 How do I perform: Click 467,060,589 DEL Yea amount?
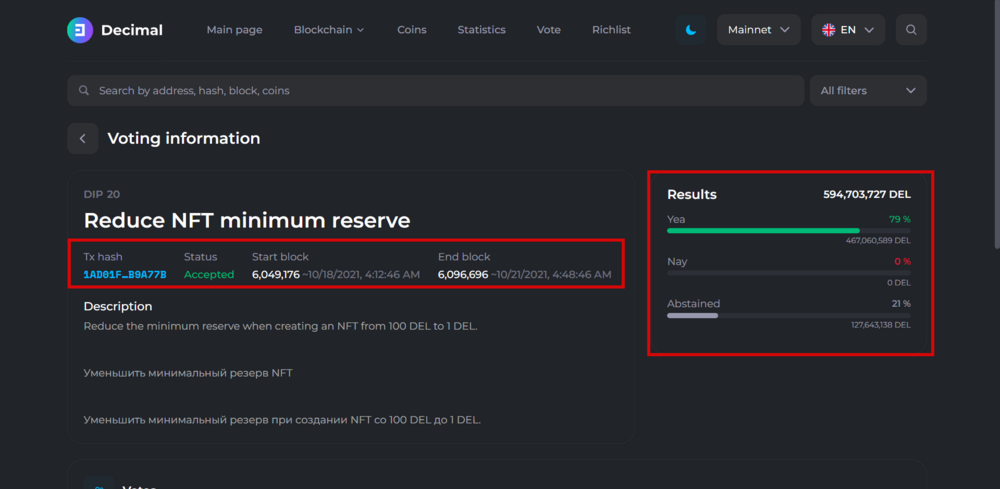pos(878,241)
